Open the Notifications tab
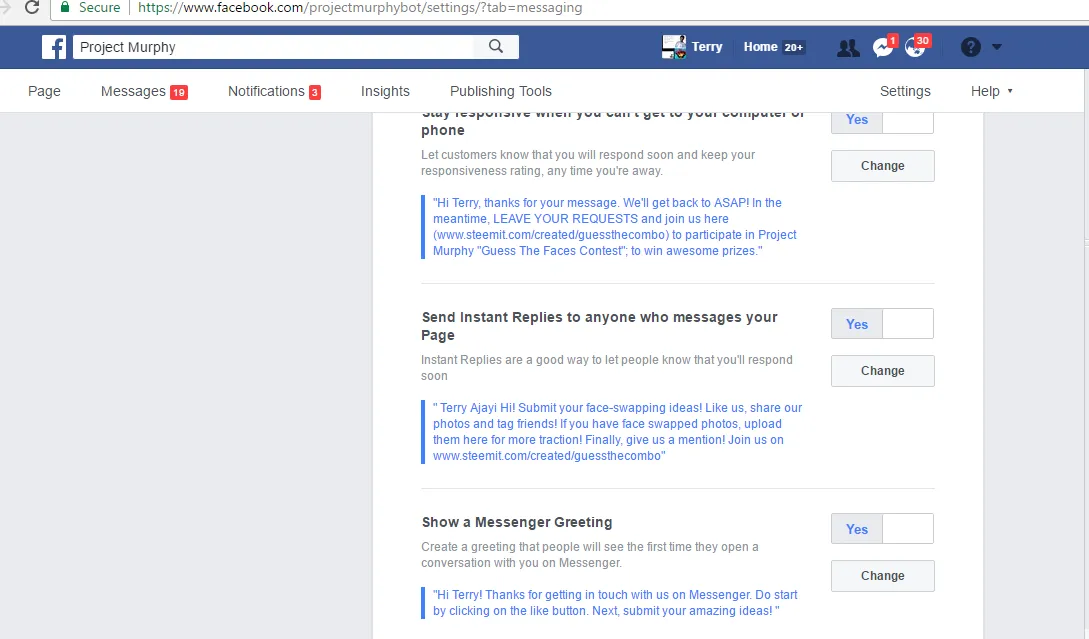The image size is (1089, 639). (x=274, y=91)
